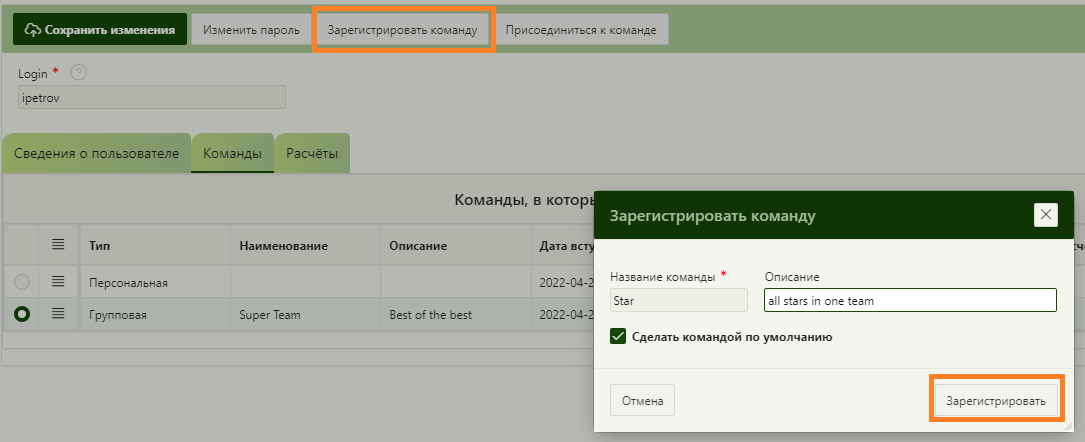Viewport: 1085px width, 442px height.
Task: Focus the Название команды input field
Action: tap(678, 300)
